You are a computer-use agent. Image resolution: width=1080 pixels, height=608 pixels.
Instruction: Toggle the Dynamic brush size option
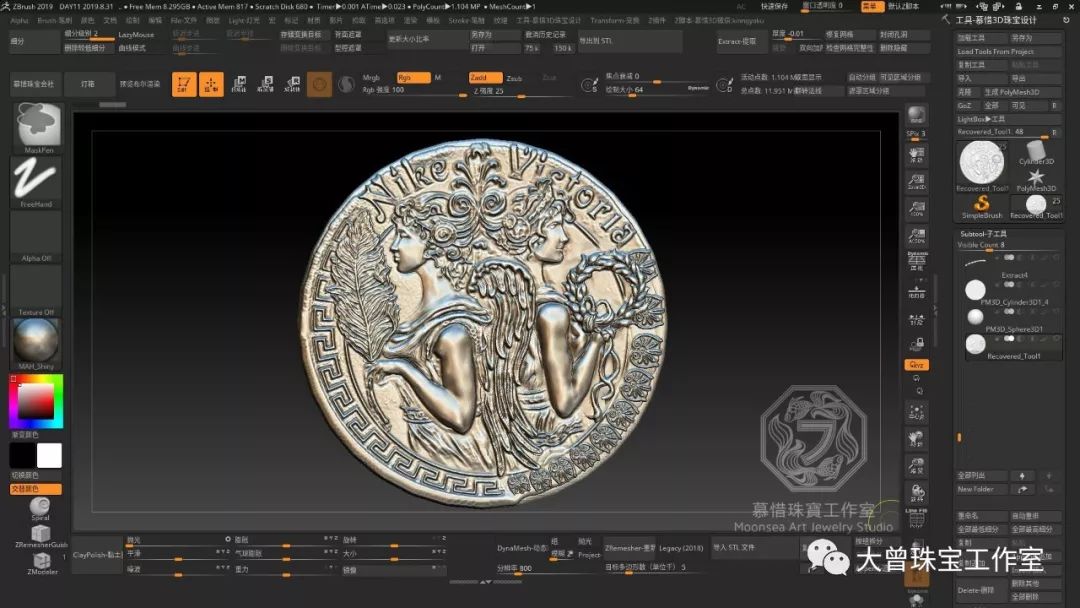tap(697, 88)
